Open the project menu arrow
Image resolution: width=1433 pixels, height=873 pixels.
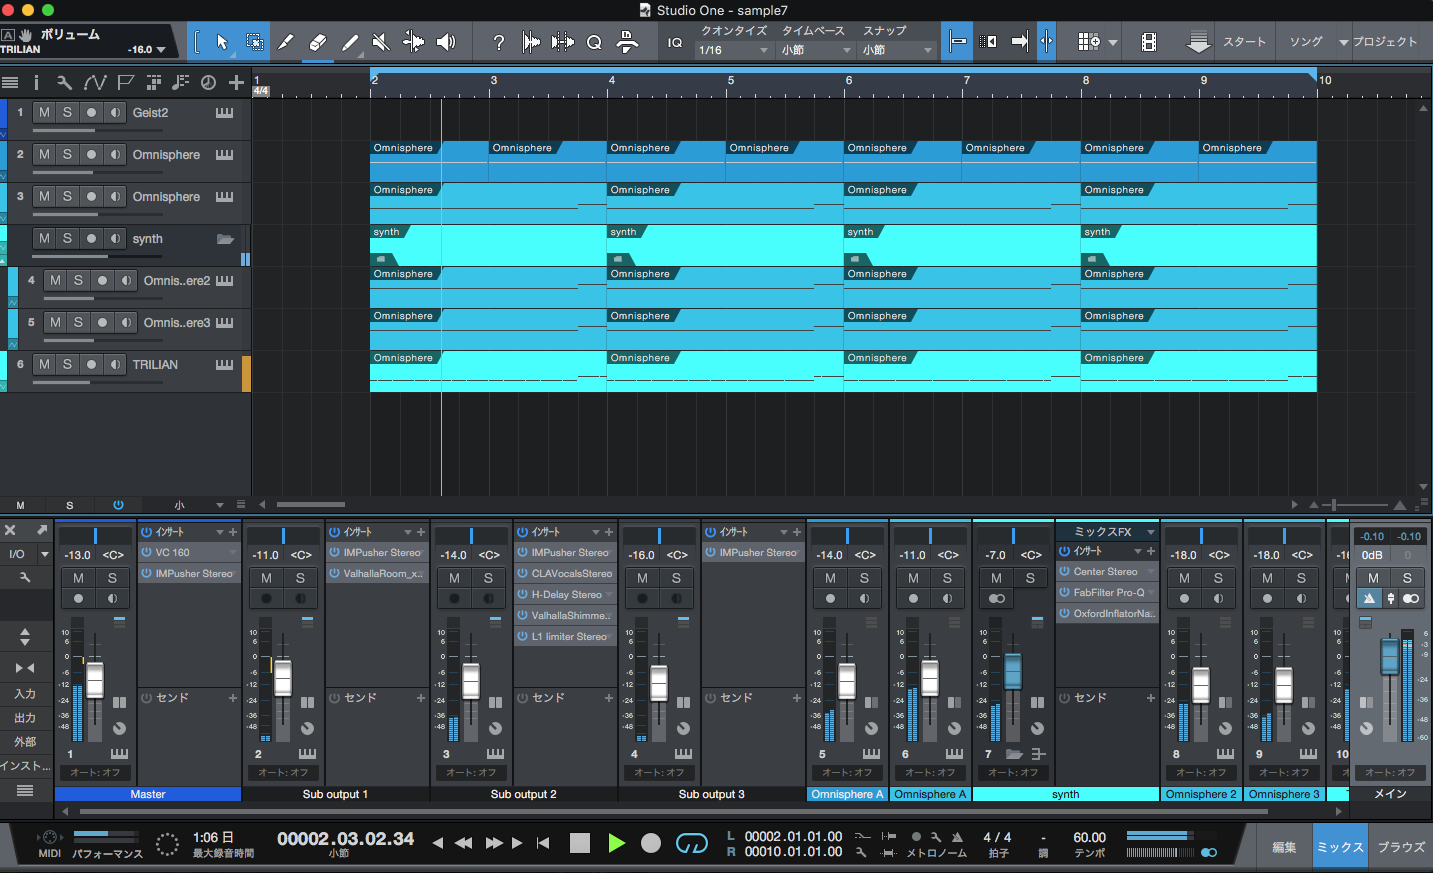tap(1344, 42)
